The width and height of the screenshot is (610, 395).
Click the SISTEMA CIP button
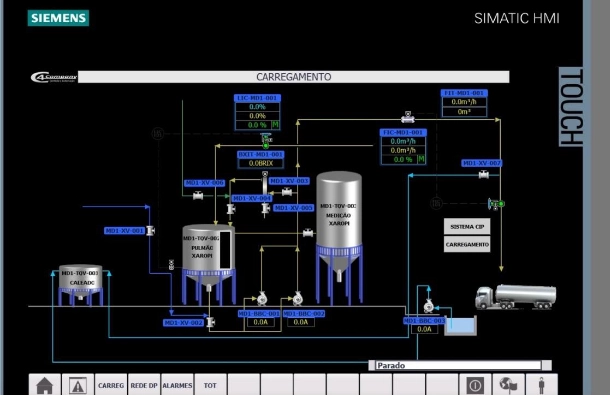[x=467, y=226]
